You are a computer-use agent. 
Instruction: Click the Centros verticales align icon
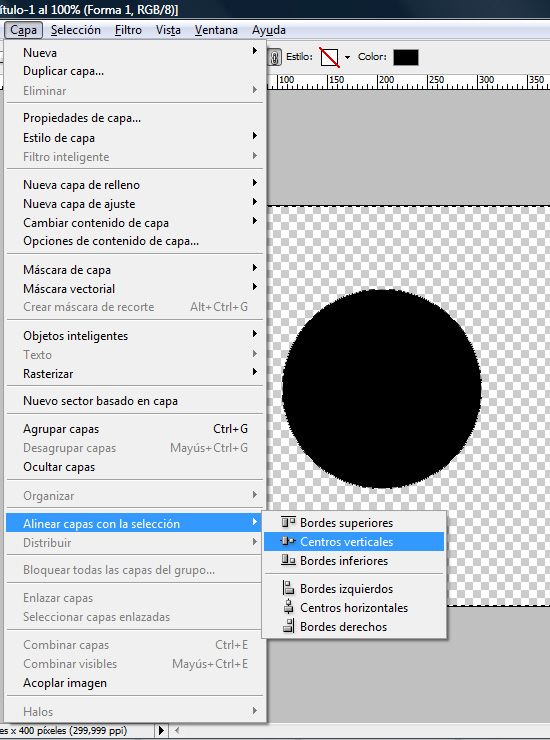tap(288, 541)
